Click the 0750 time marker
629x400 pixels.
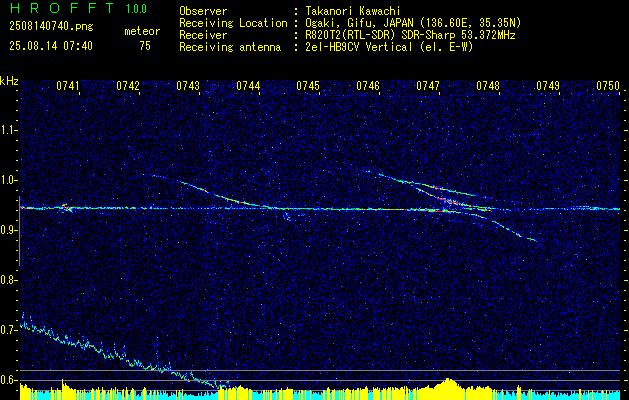(608, 86)
